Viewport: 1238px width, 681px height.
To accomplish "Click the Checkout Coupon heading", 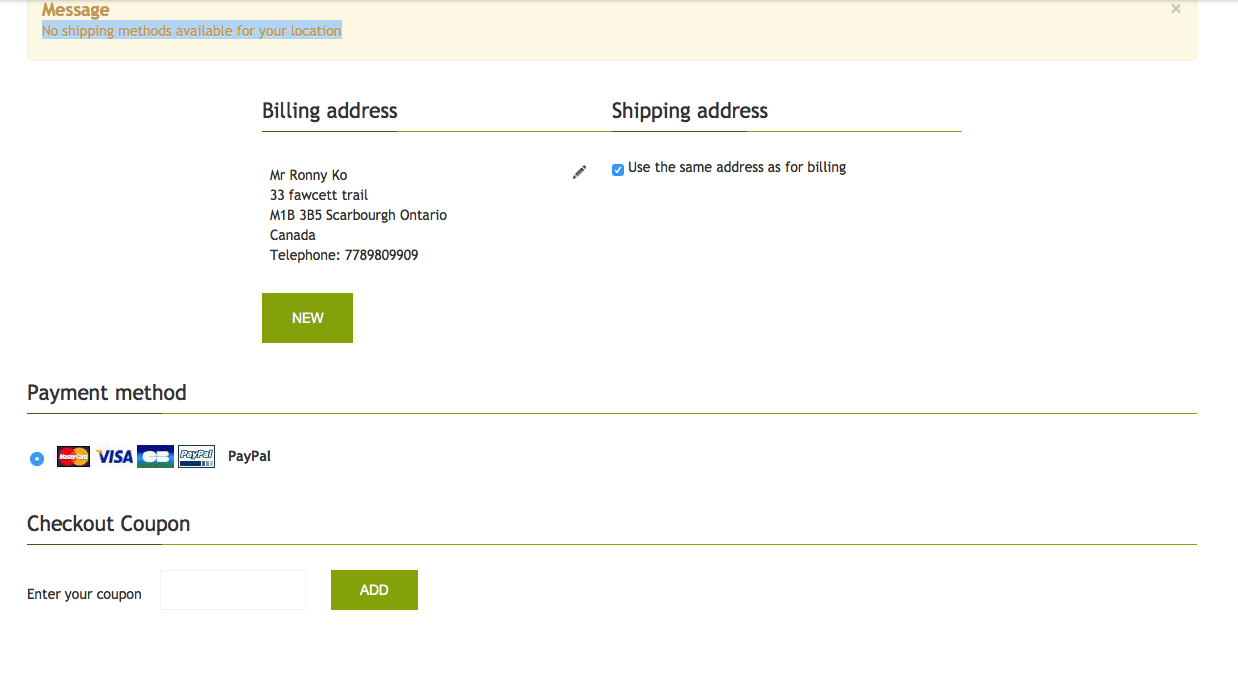I will point(109,524).
